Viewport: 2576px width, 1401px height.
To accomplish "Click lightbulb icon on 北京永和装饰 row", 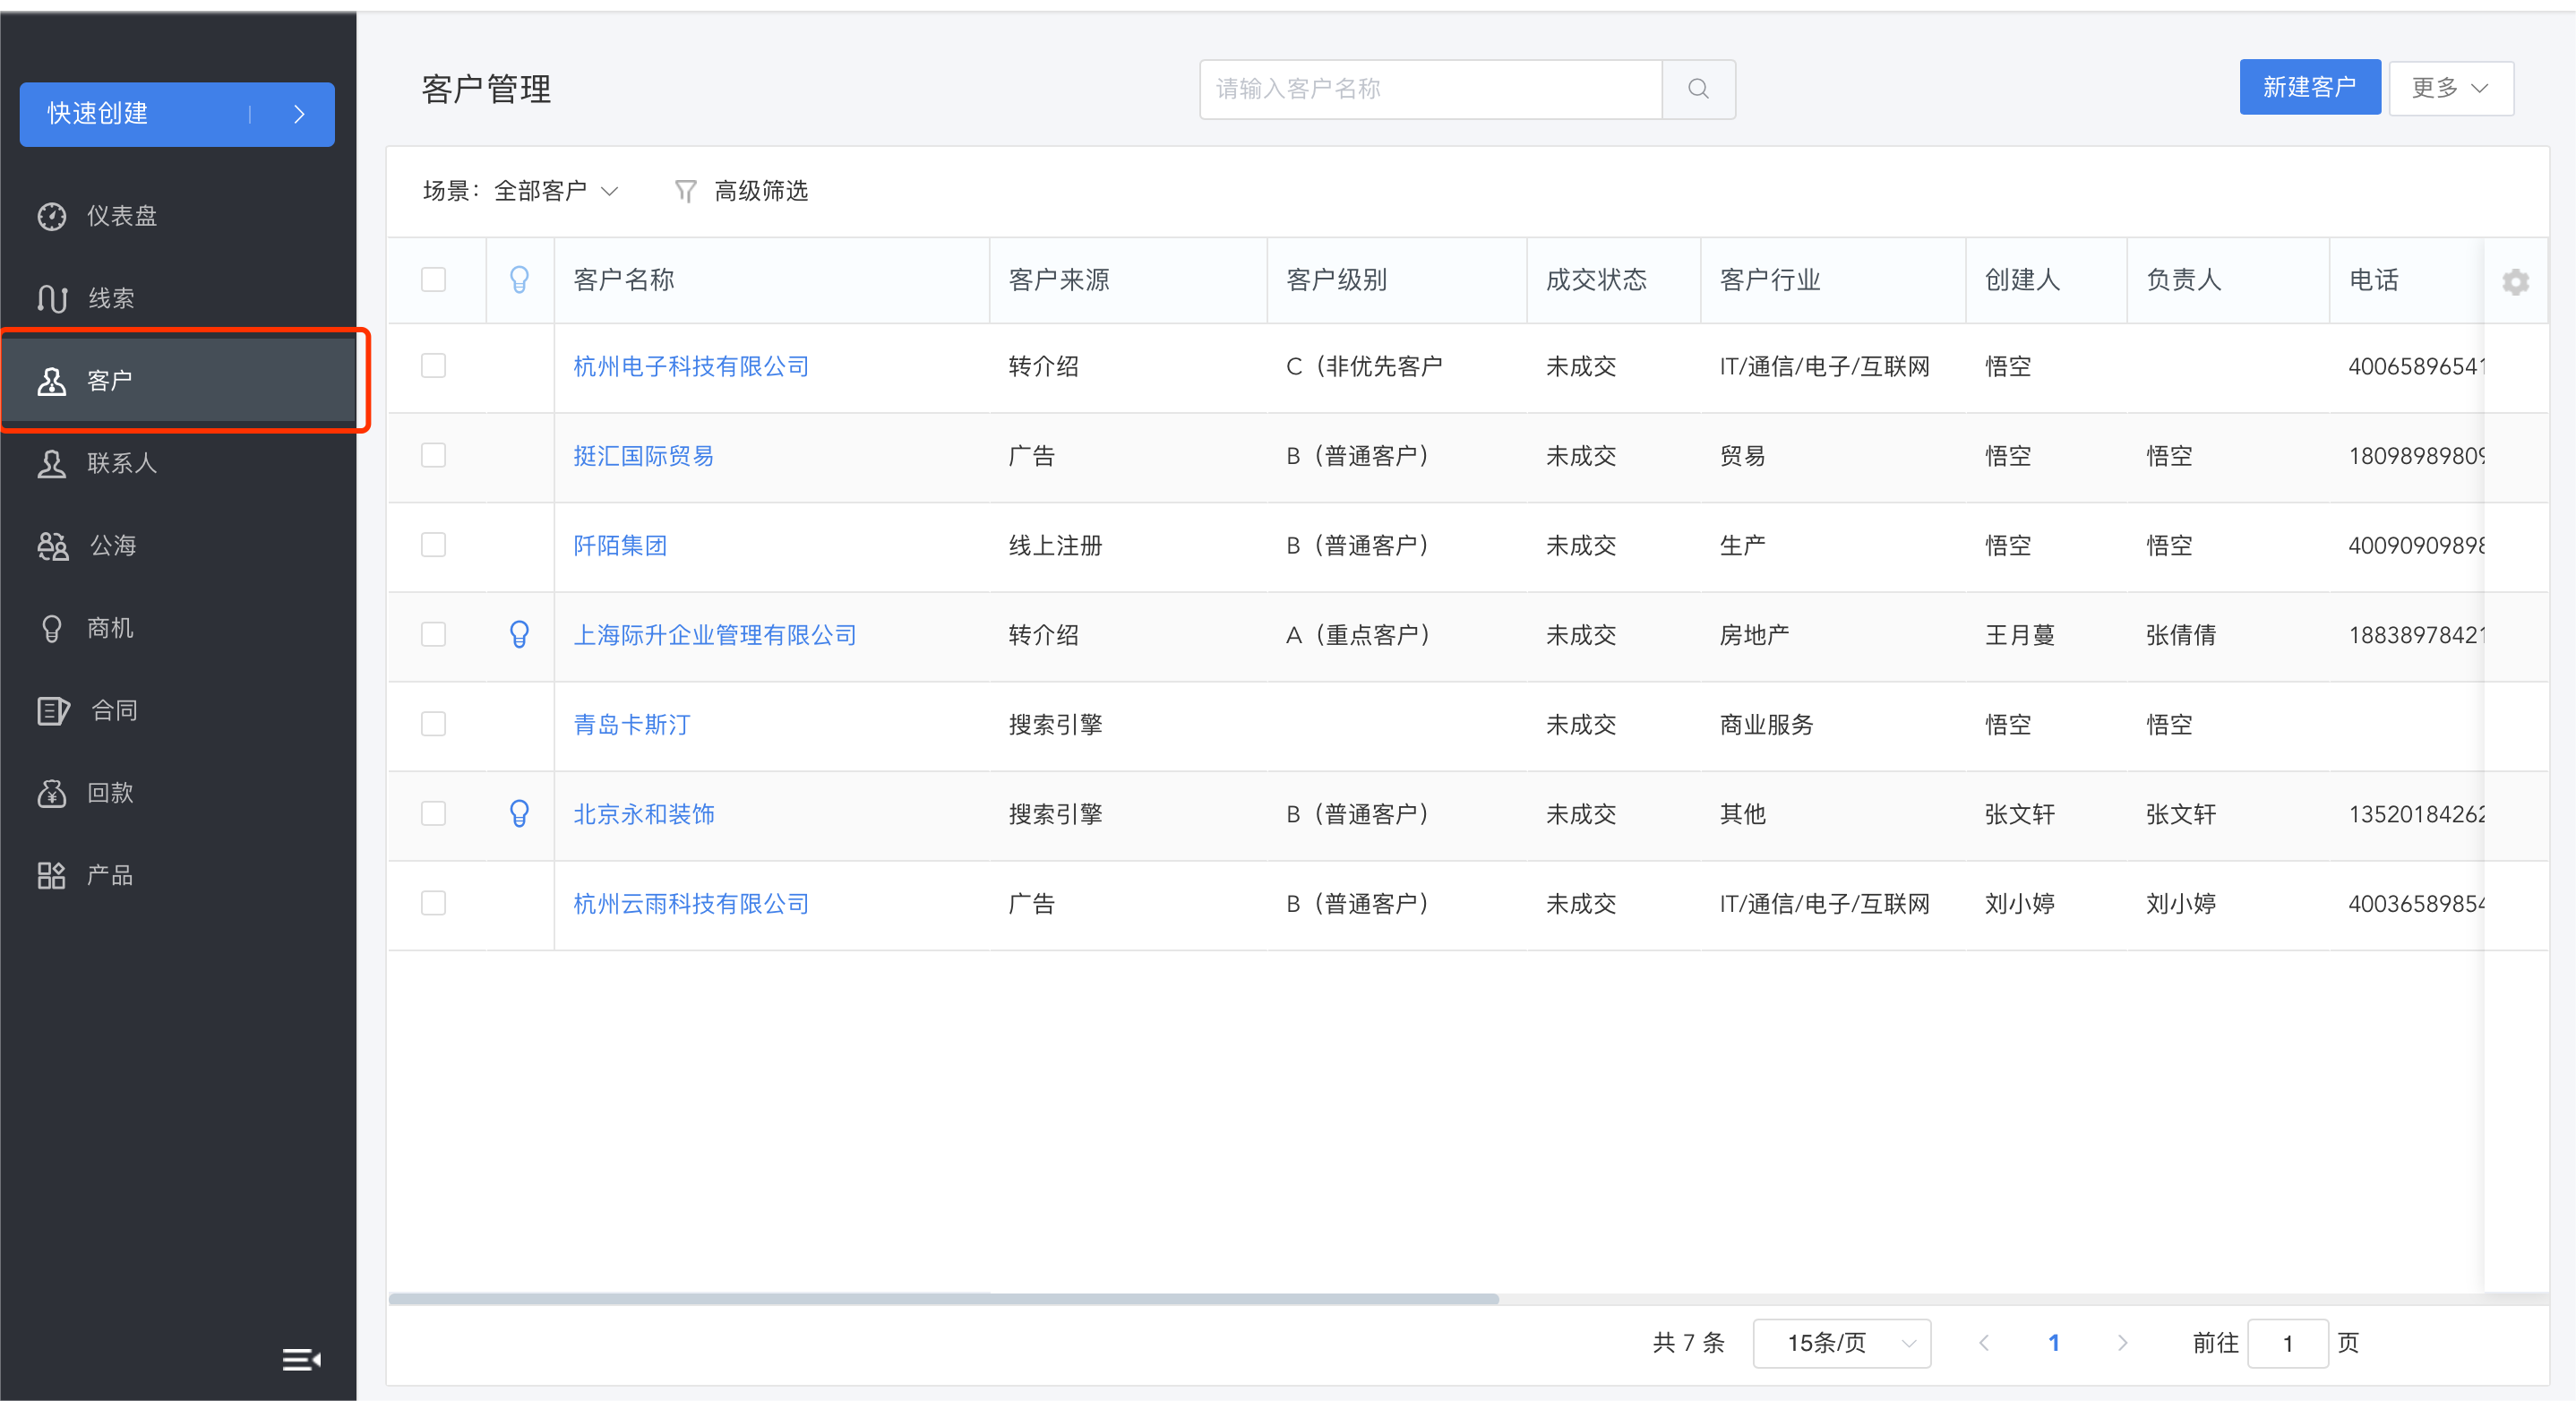I will [519, 814].
